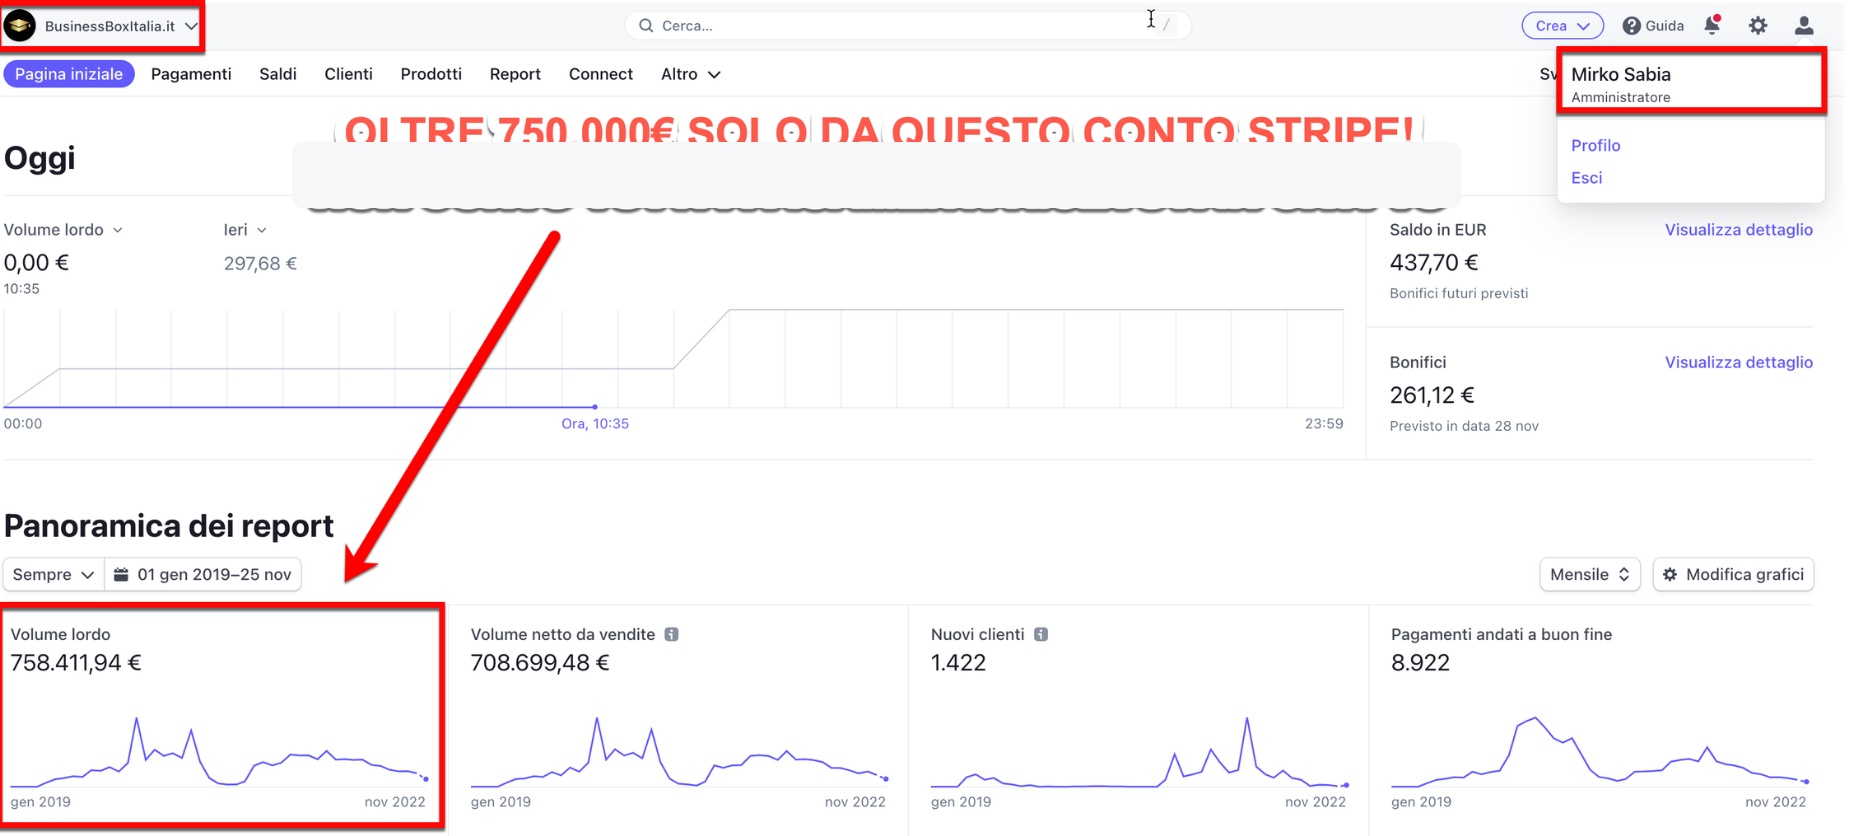Open the Guida help menu

(1653, 26)
